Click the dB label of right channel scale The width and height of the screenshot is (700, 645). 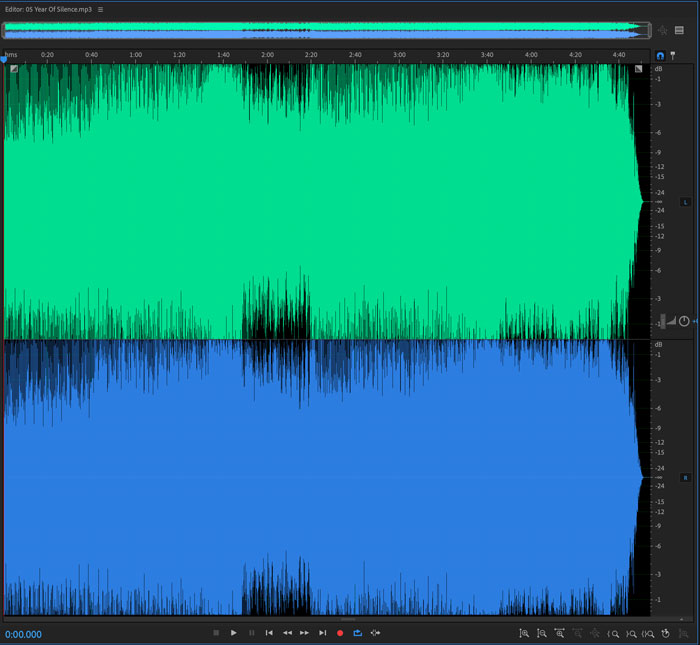point(658,345)
